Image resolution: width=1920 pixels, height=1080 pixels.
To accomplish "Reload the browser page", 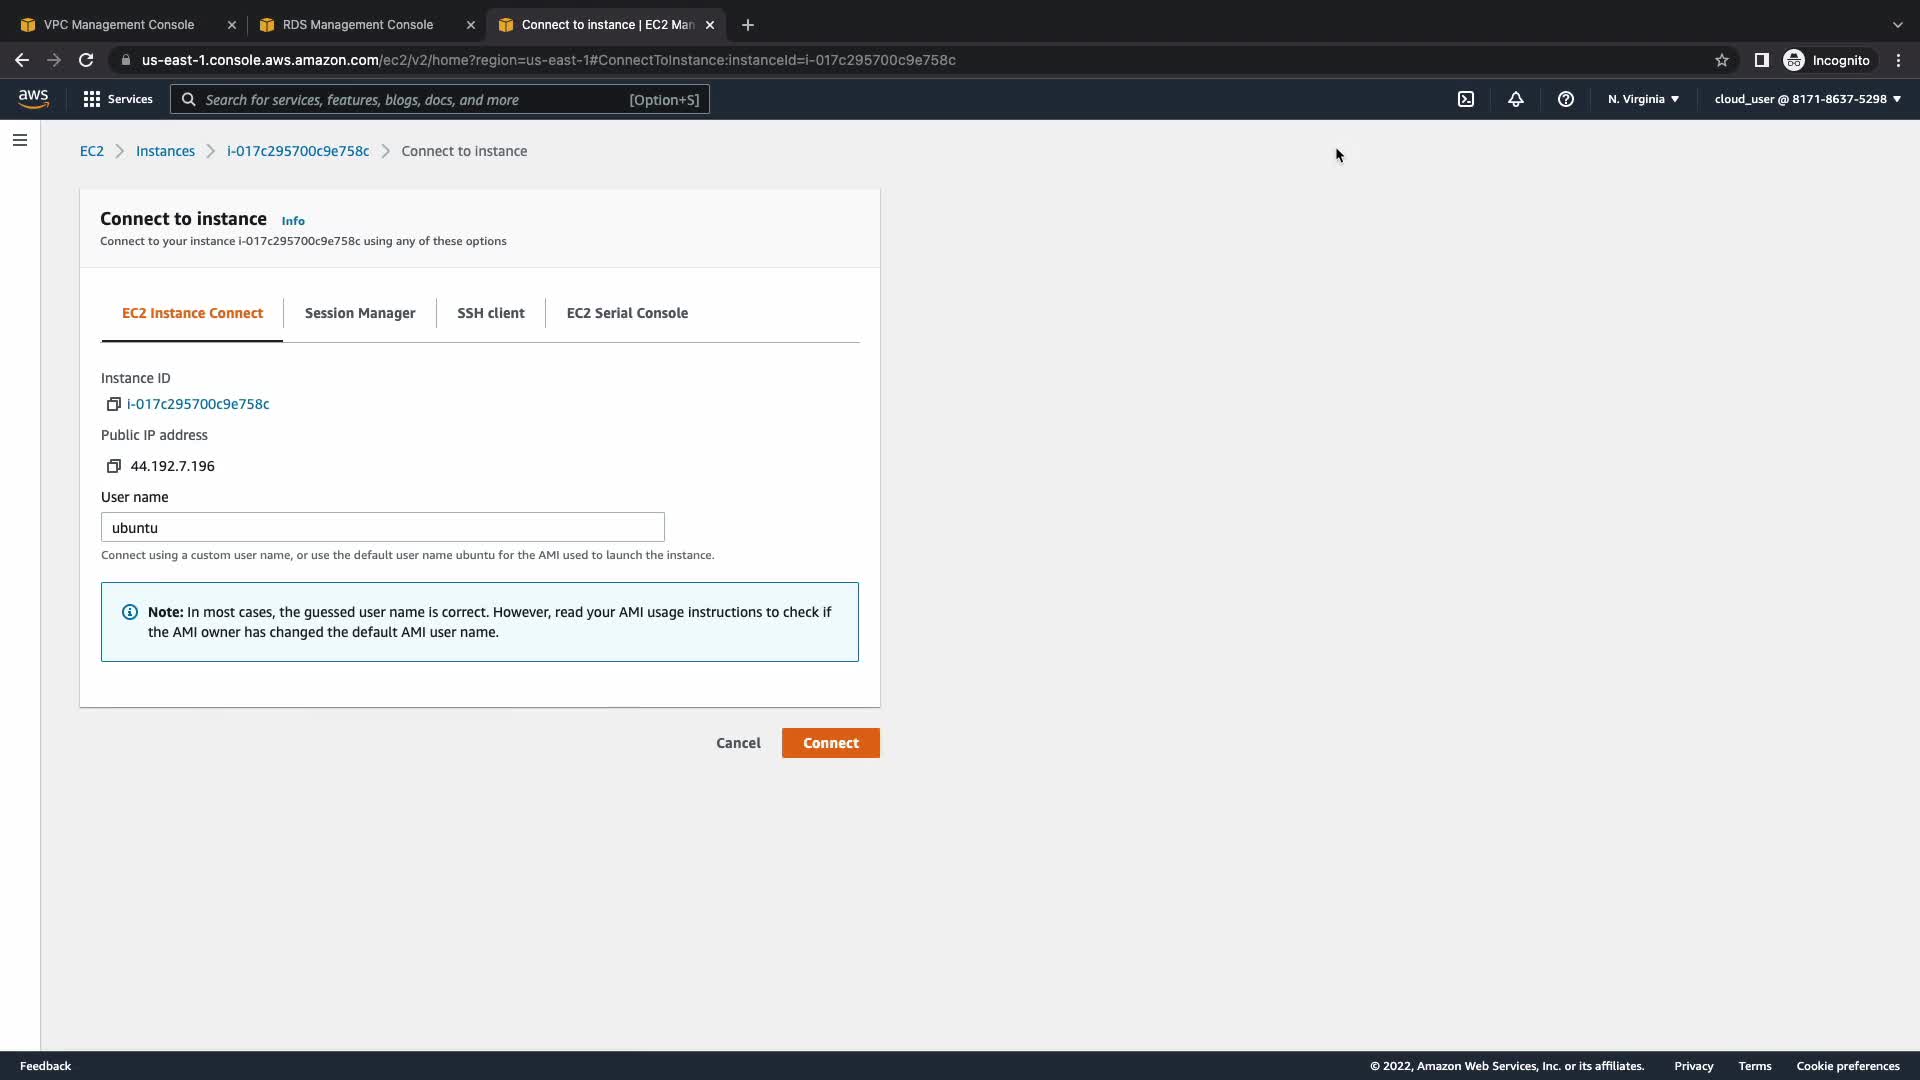I will pyautogui.click(x=86, y=60).
